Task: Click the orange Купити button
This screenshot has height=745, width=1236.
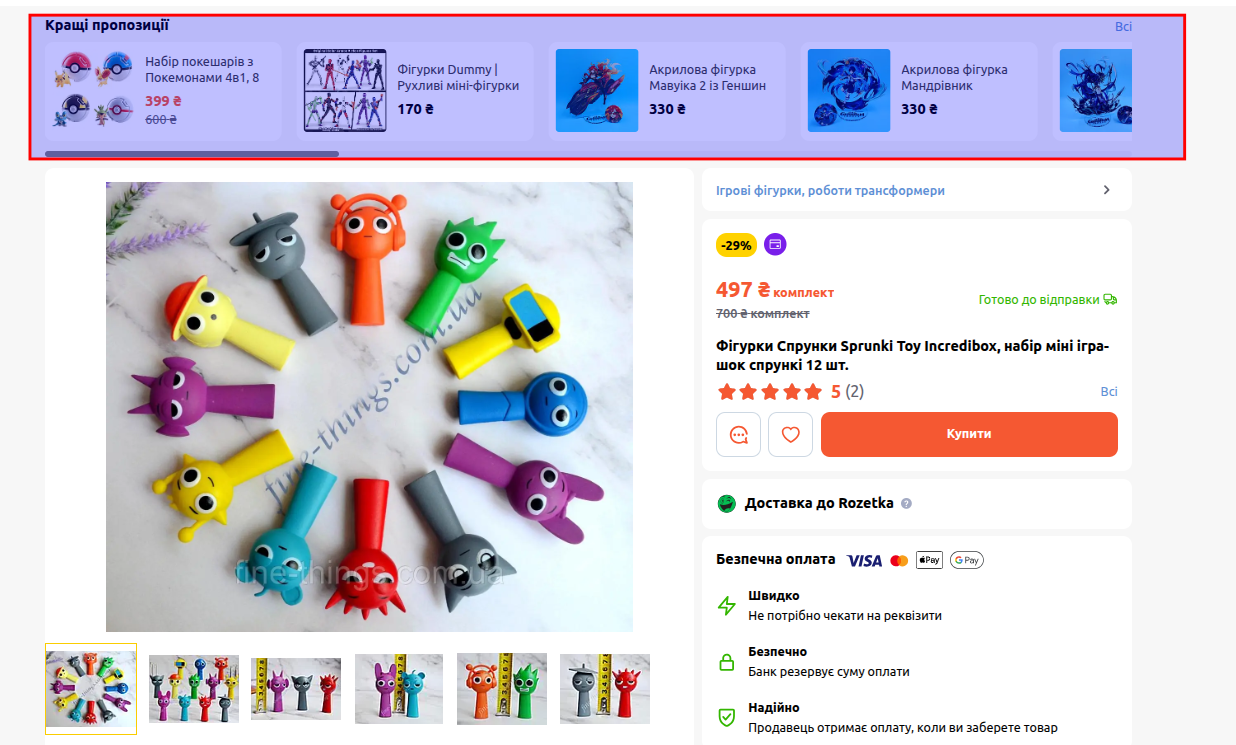Action: (x=969, y=434)
